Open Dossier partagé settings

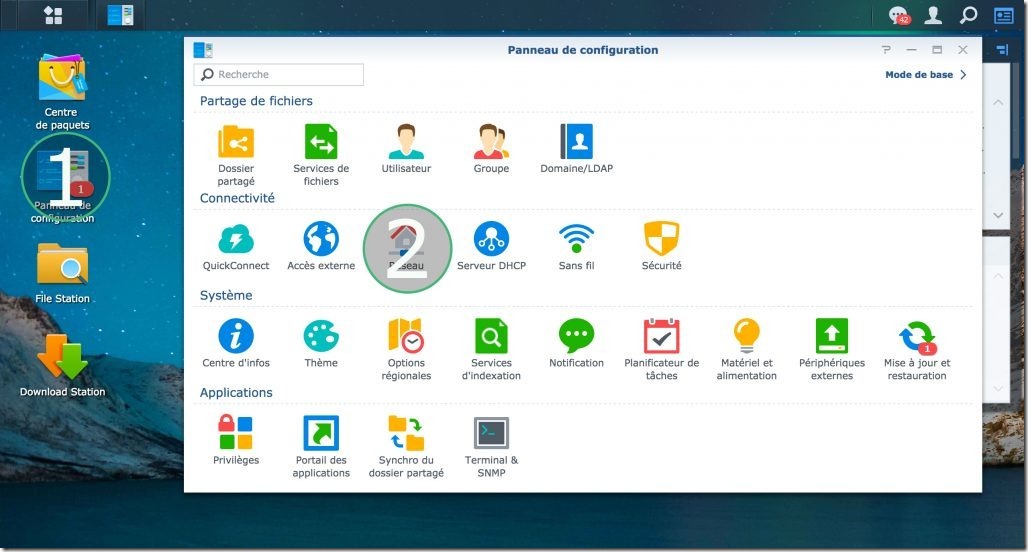pos(236,155)
